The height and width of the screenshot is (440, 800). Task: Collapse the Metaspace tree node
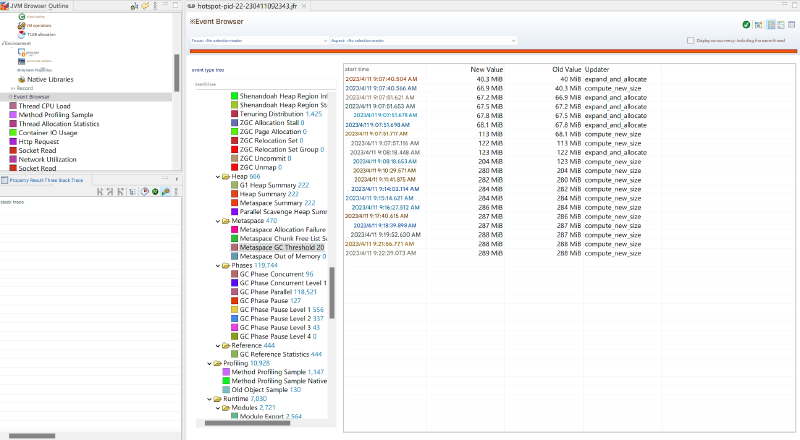pos(217,220)
